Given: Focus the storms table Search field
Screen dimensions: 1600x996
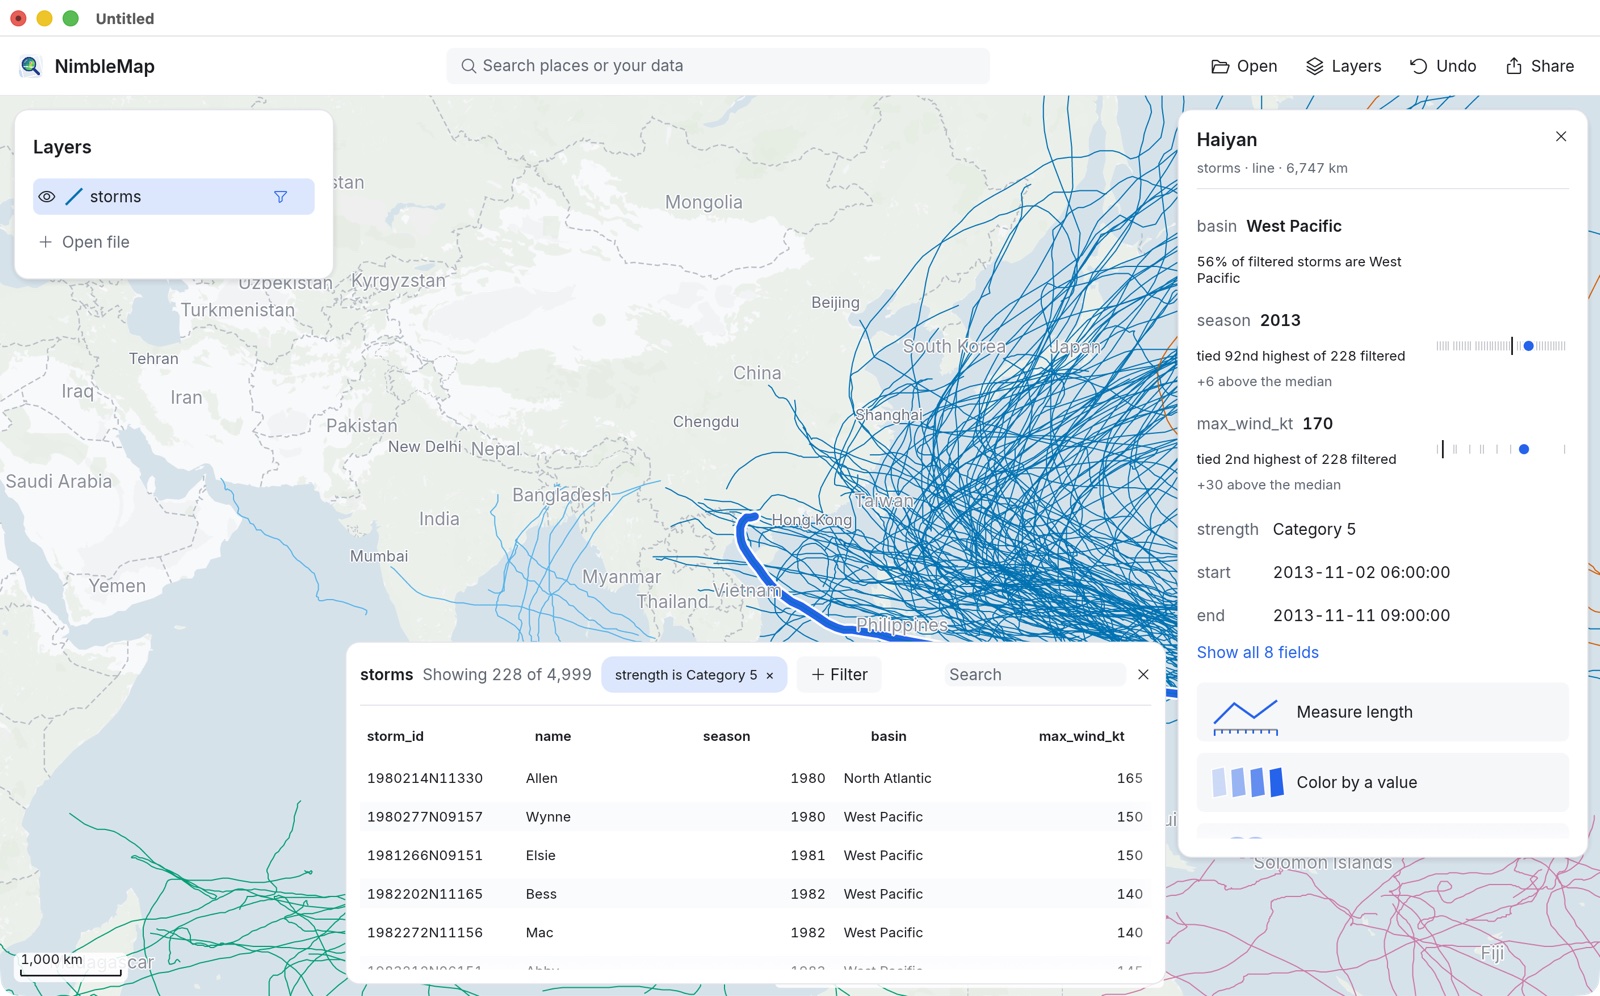Looking at the screenshot, I should 1034,675.
